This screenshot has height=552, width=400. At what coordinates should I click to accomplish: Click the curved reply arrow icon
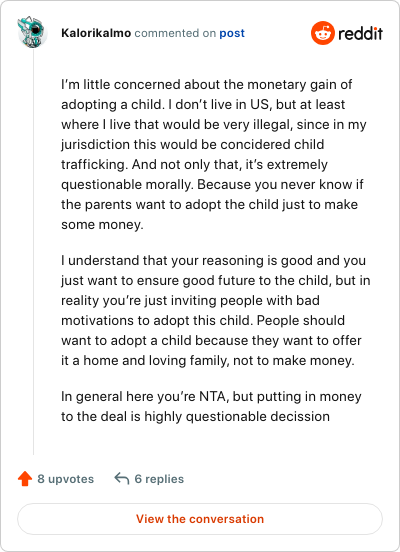coord(122,478)
